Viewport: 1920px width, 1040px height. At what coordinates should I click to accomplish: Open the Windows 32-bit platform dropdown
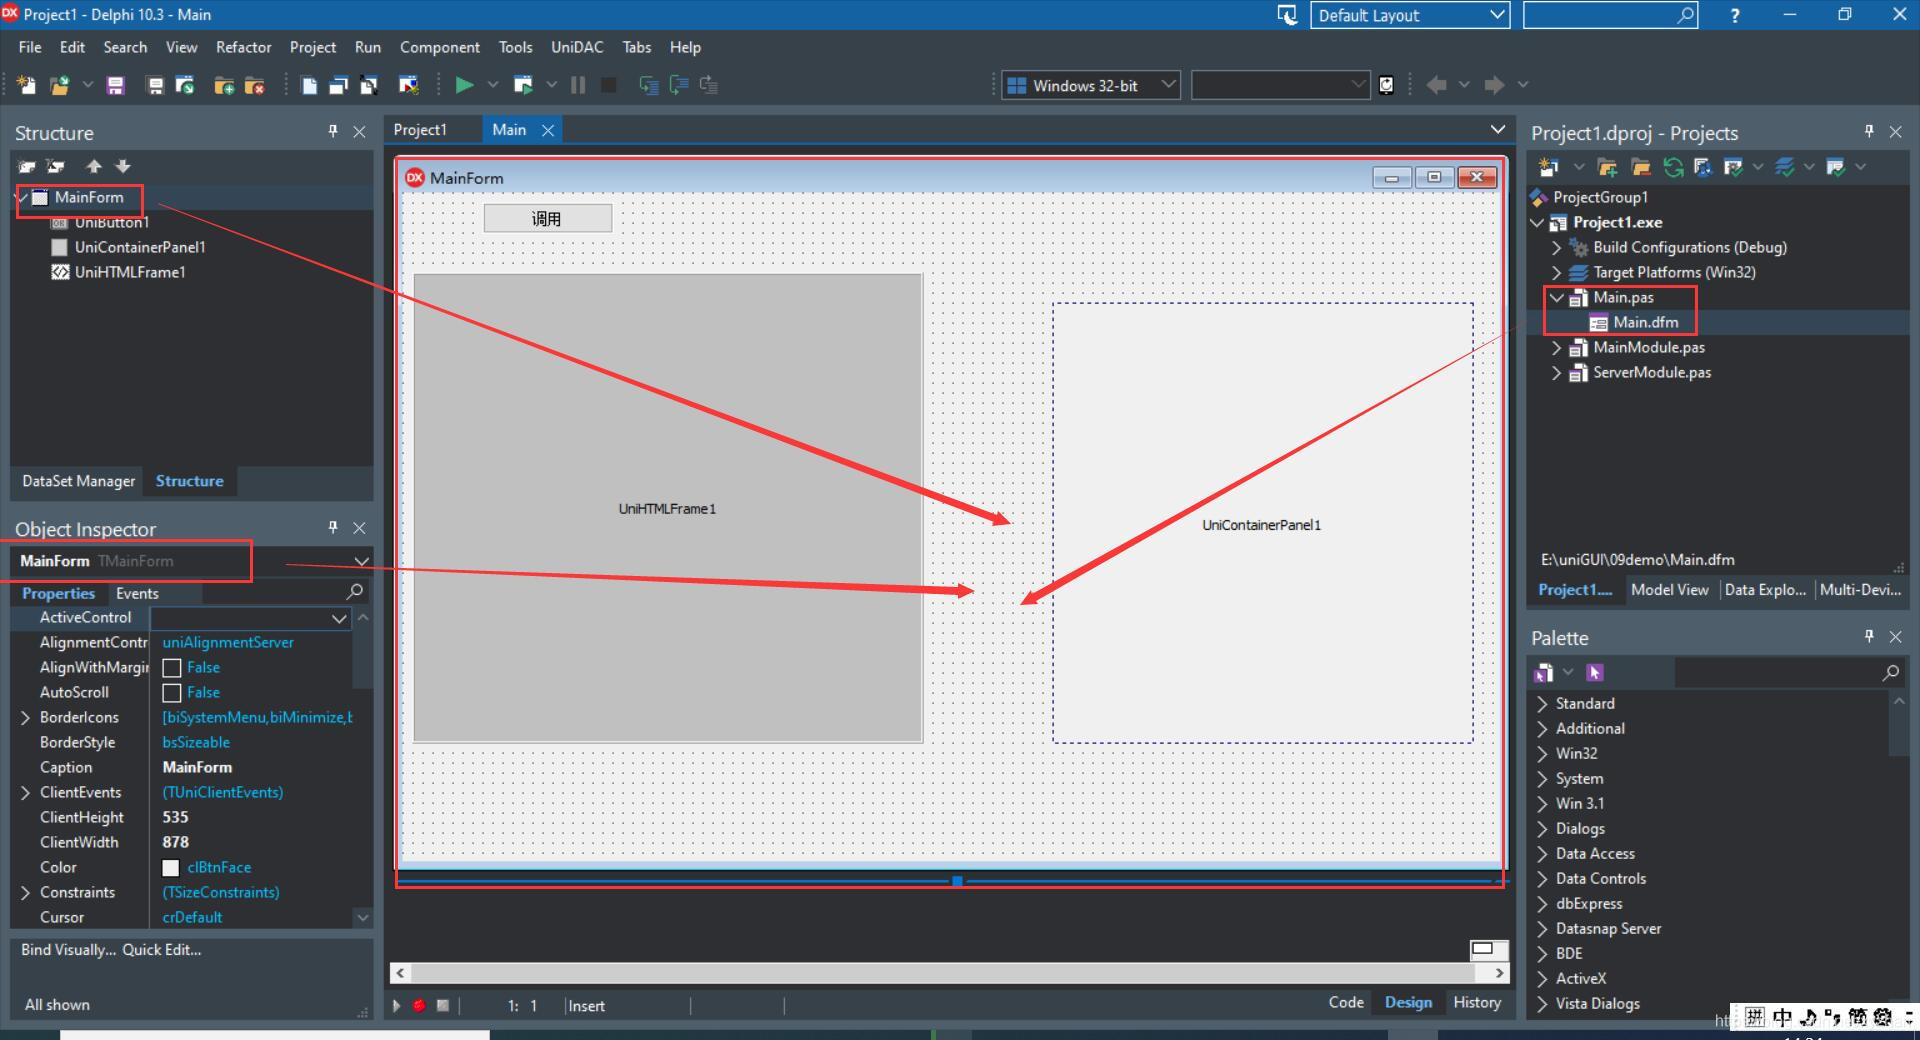pyautogui.click(x=1168, y=85)
